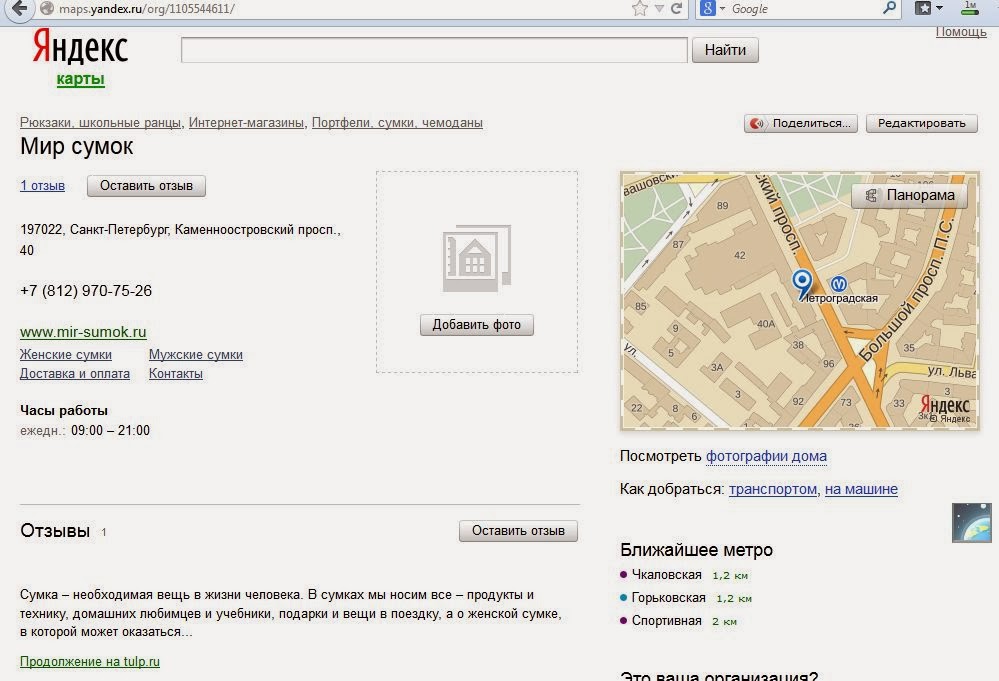Open Доставка и оплата link
The height and width of the screenshot is (681, 999).
pyautogui.click(x=75, y=374)
